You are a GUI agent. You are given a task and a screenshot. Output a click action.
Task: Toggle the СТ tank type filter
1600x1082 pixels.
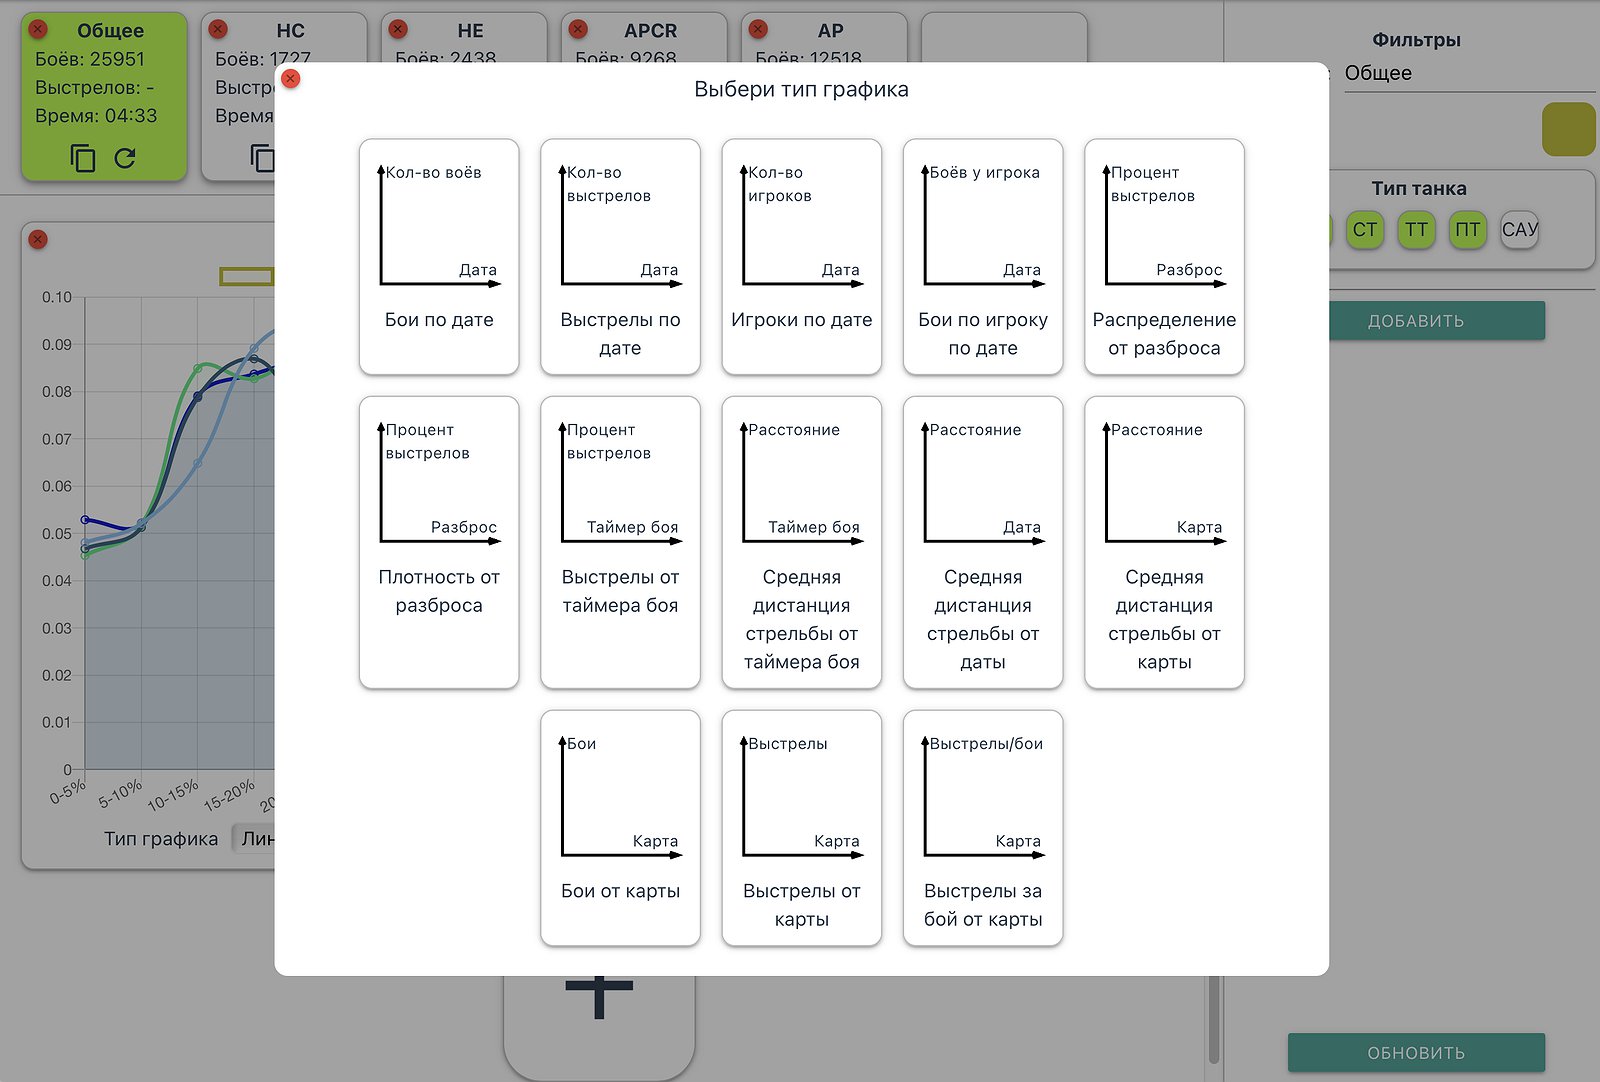point(1364,230)
